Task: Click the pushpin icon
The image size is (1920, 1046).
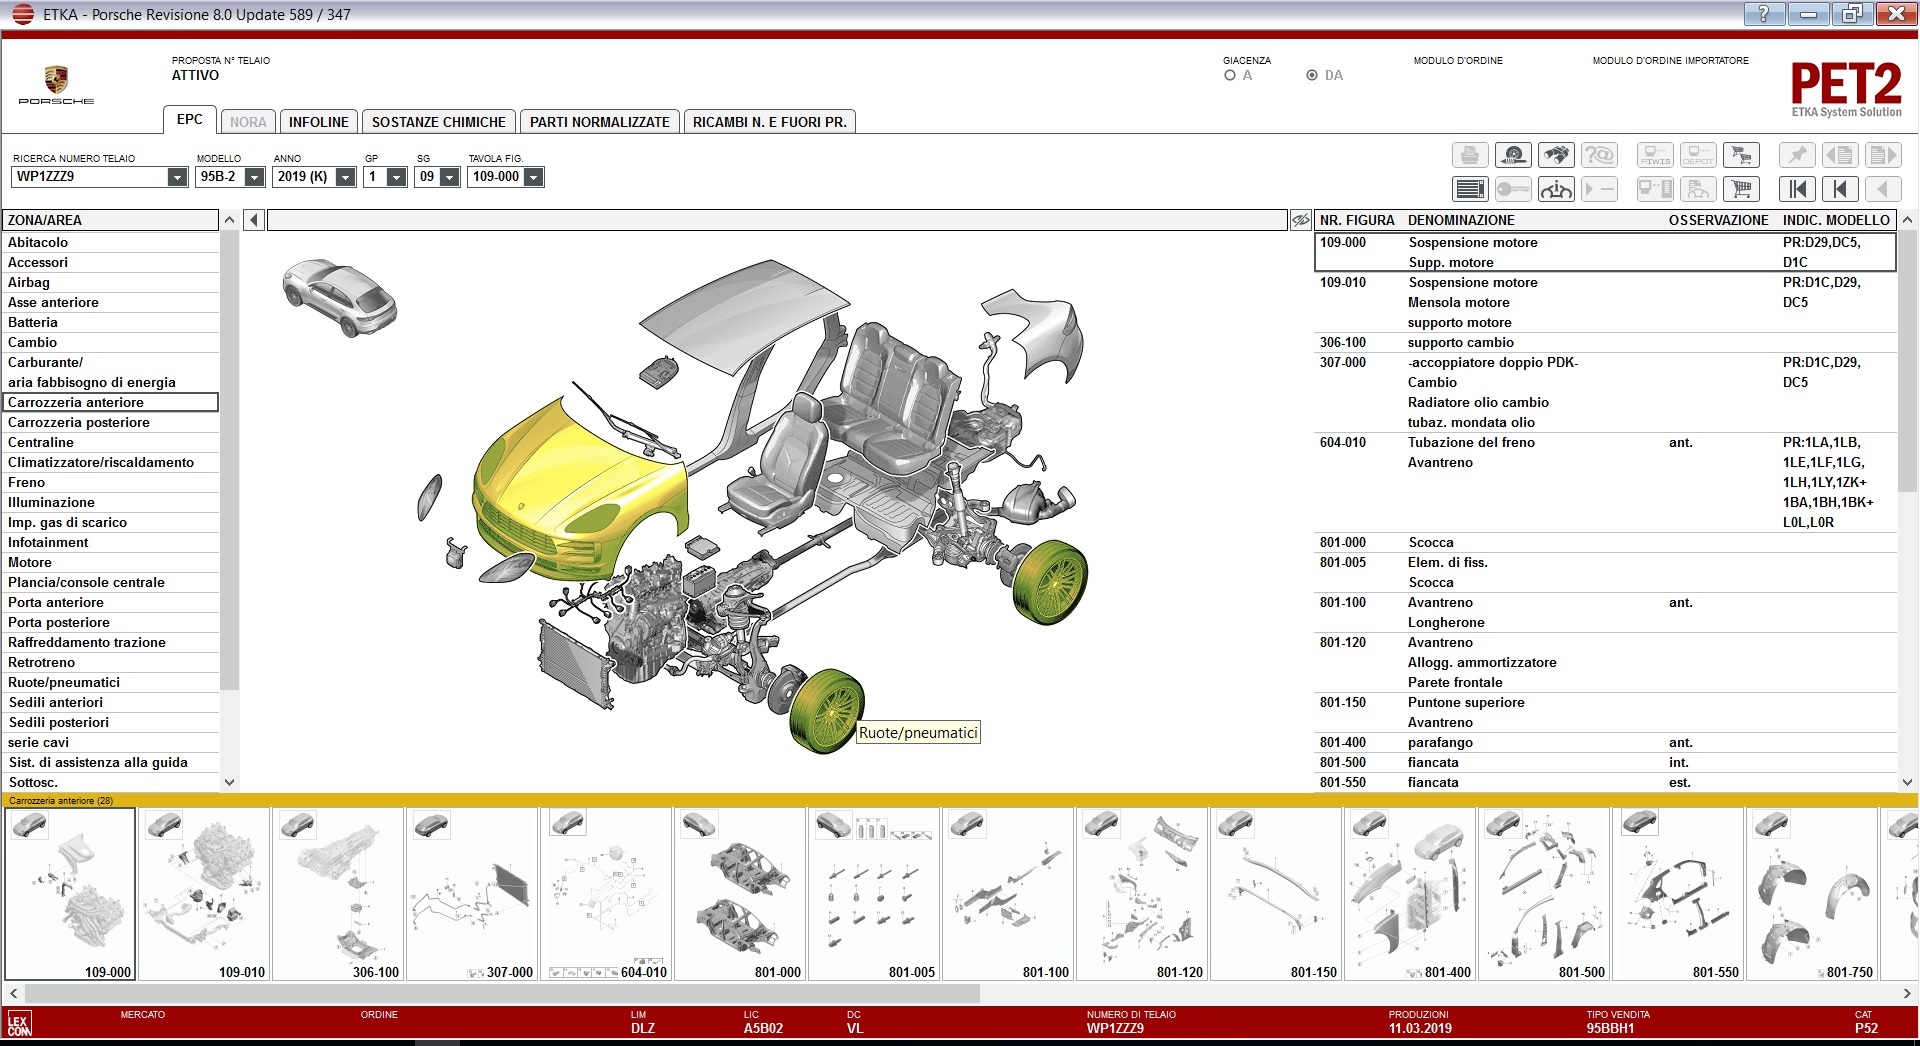Action: coord(1797,155)
